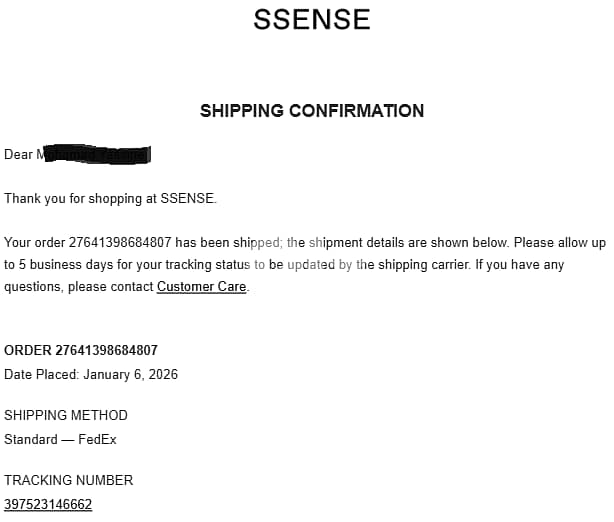This screenshot has width=614, height=522.
Task: Click the order number in paragraph text
Action: [121, 243]
